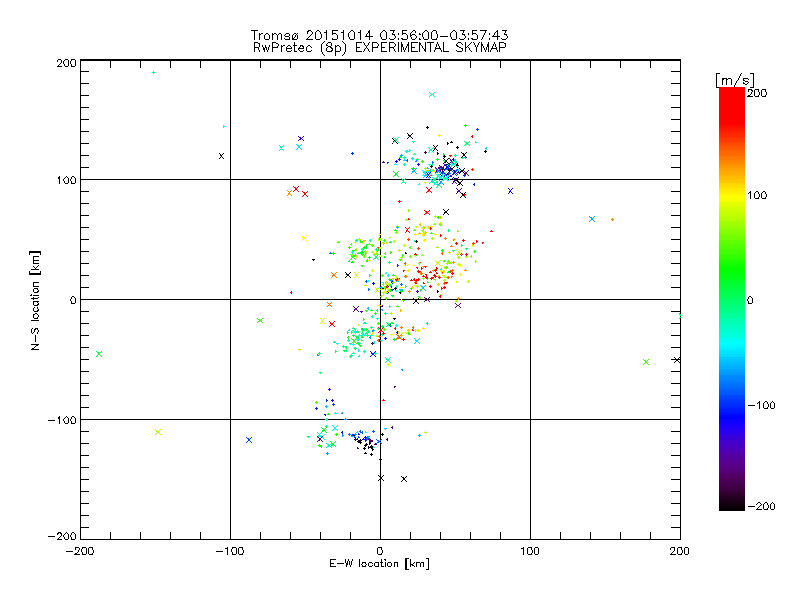Click the small red dot left of plot center
Image resolution: width=800 pixels, height=600 pixels.
(x=291, y=292)
